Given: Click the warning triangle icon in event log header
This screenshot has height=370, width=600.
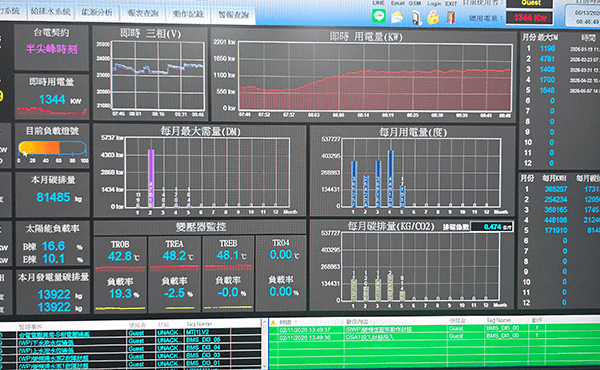Looking at the screenshot, I should 273,323.
